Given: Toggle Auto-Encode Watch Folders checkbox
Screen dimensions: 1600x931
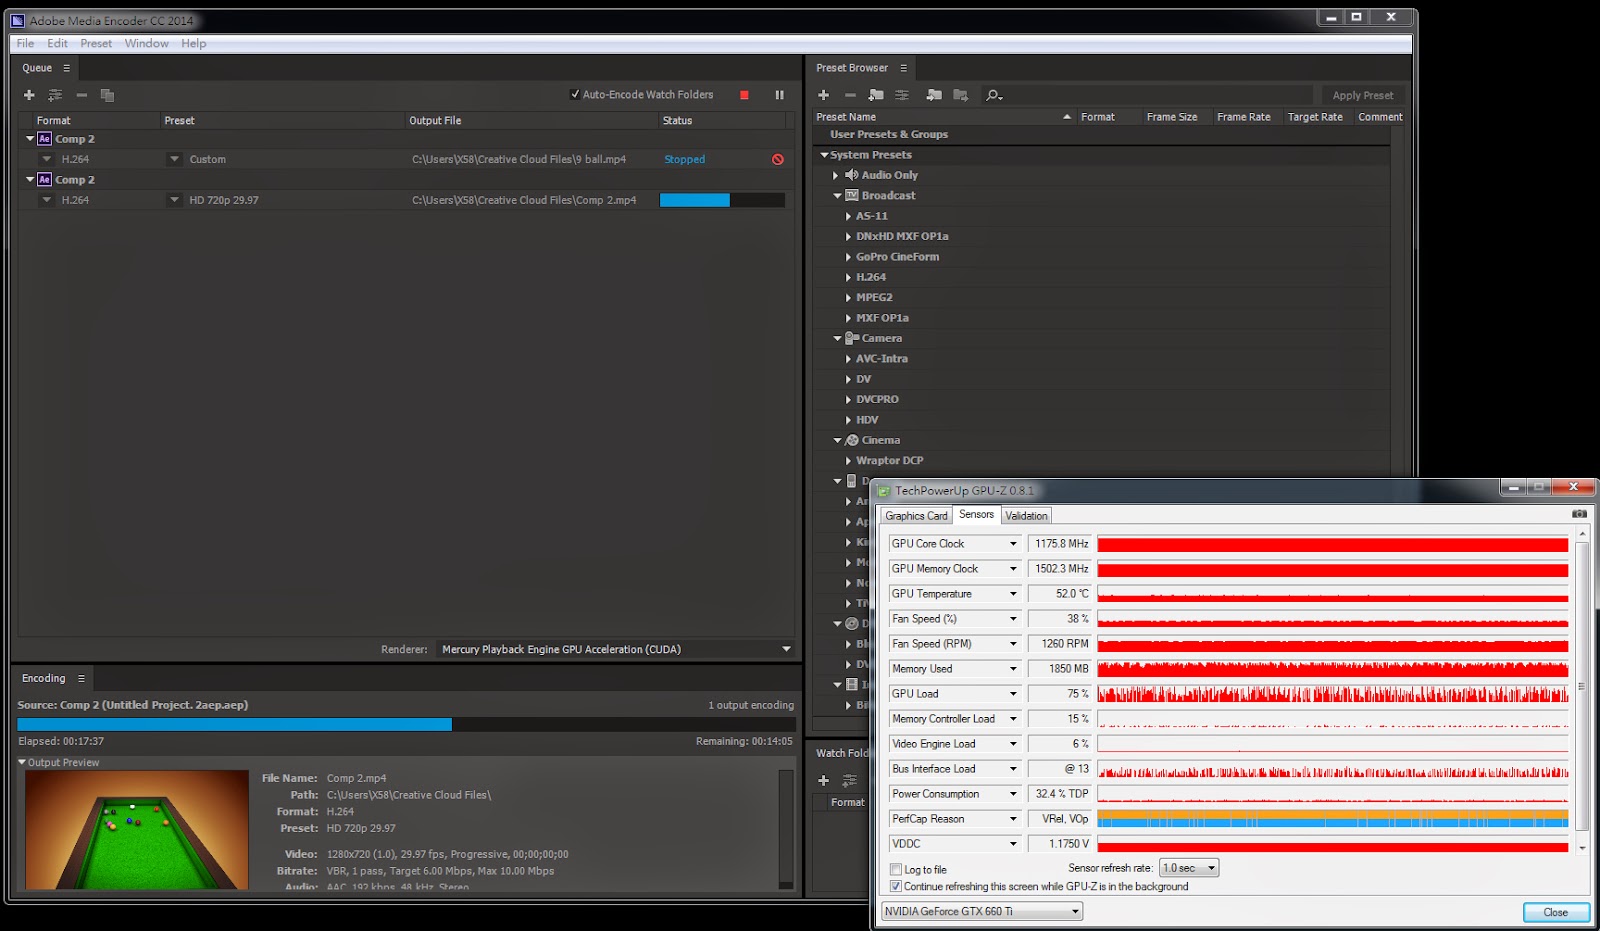Looking at the screenshot, I should (575, 95).
